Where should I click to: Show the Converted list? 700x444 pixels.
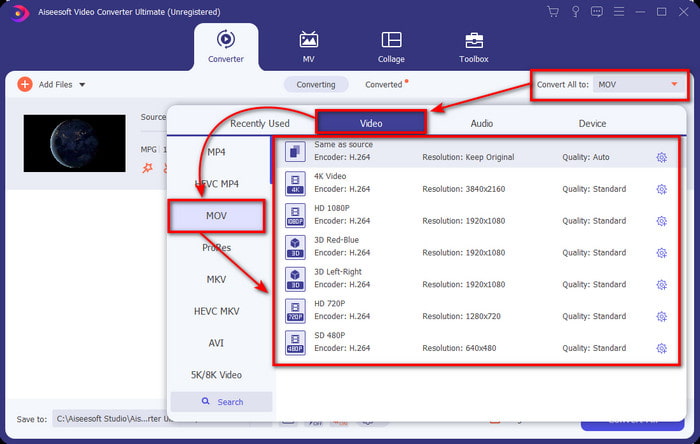[x=384, y=84]
